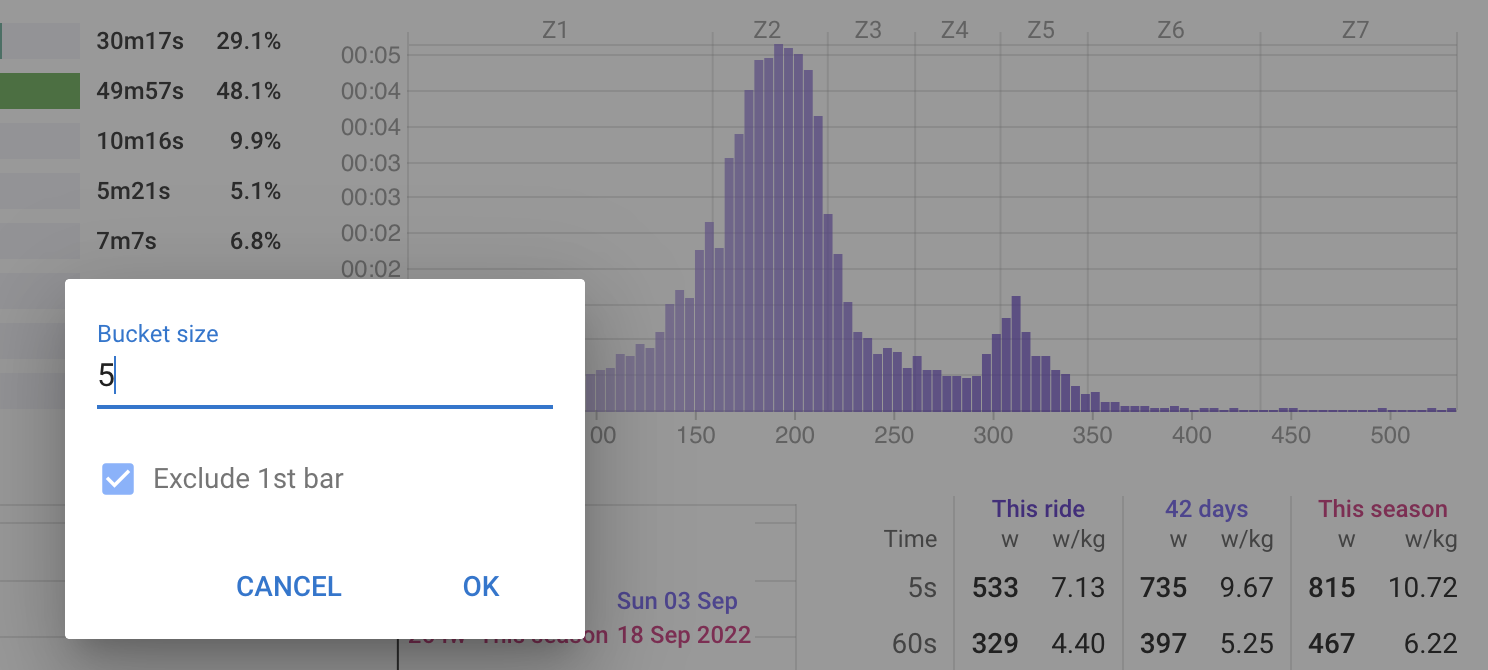Click the 42 days column header
Screen dimensions: 1488x670
pyautogui.click(x=1205, y=509)
